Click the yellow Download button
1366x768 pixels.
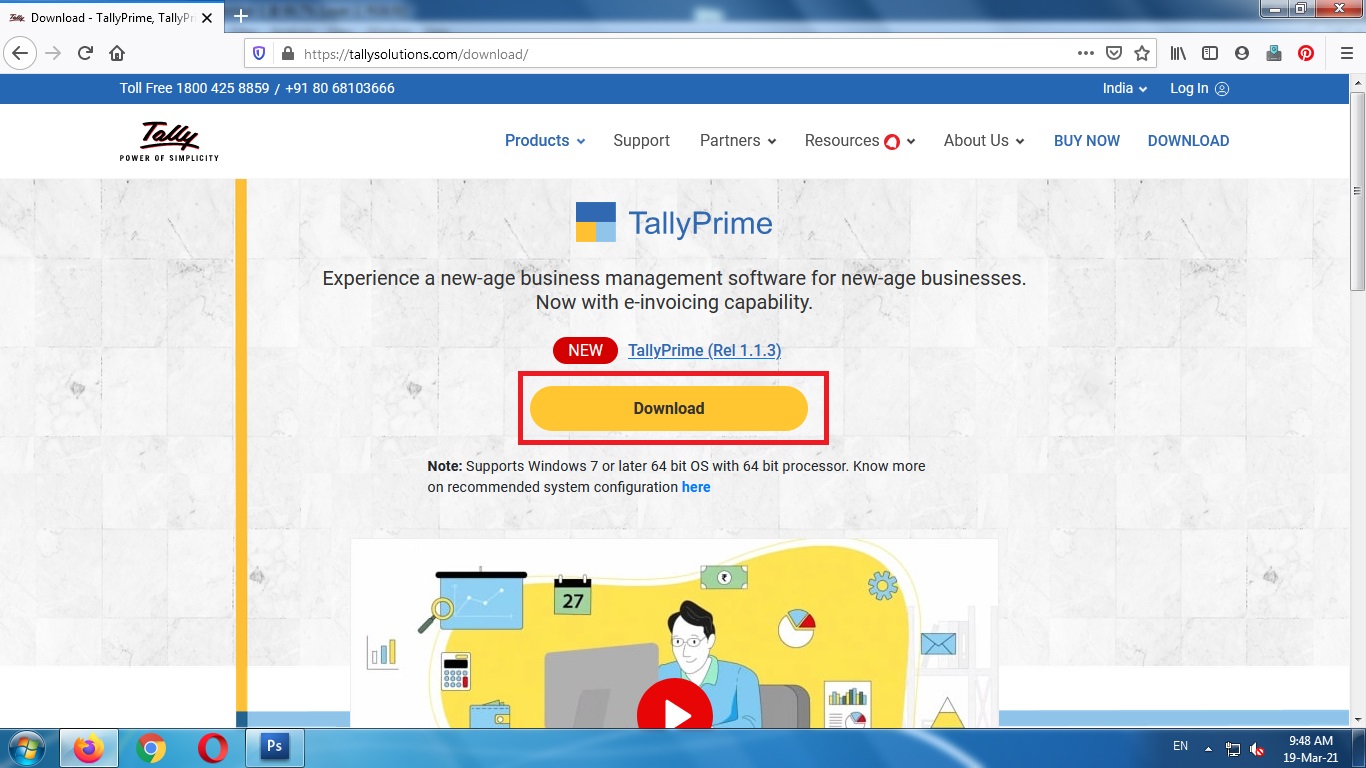pyautogui.click(x=669, y=408)
